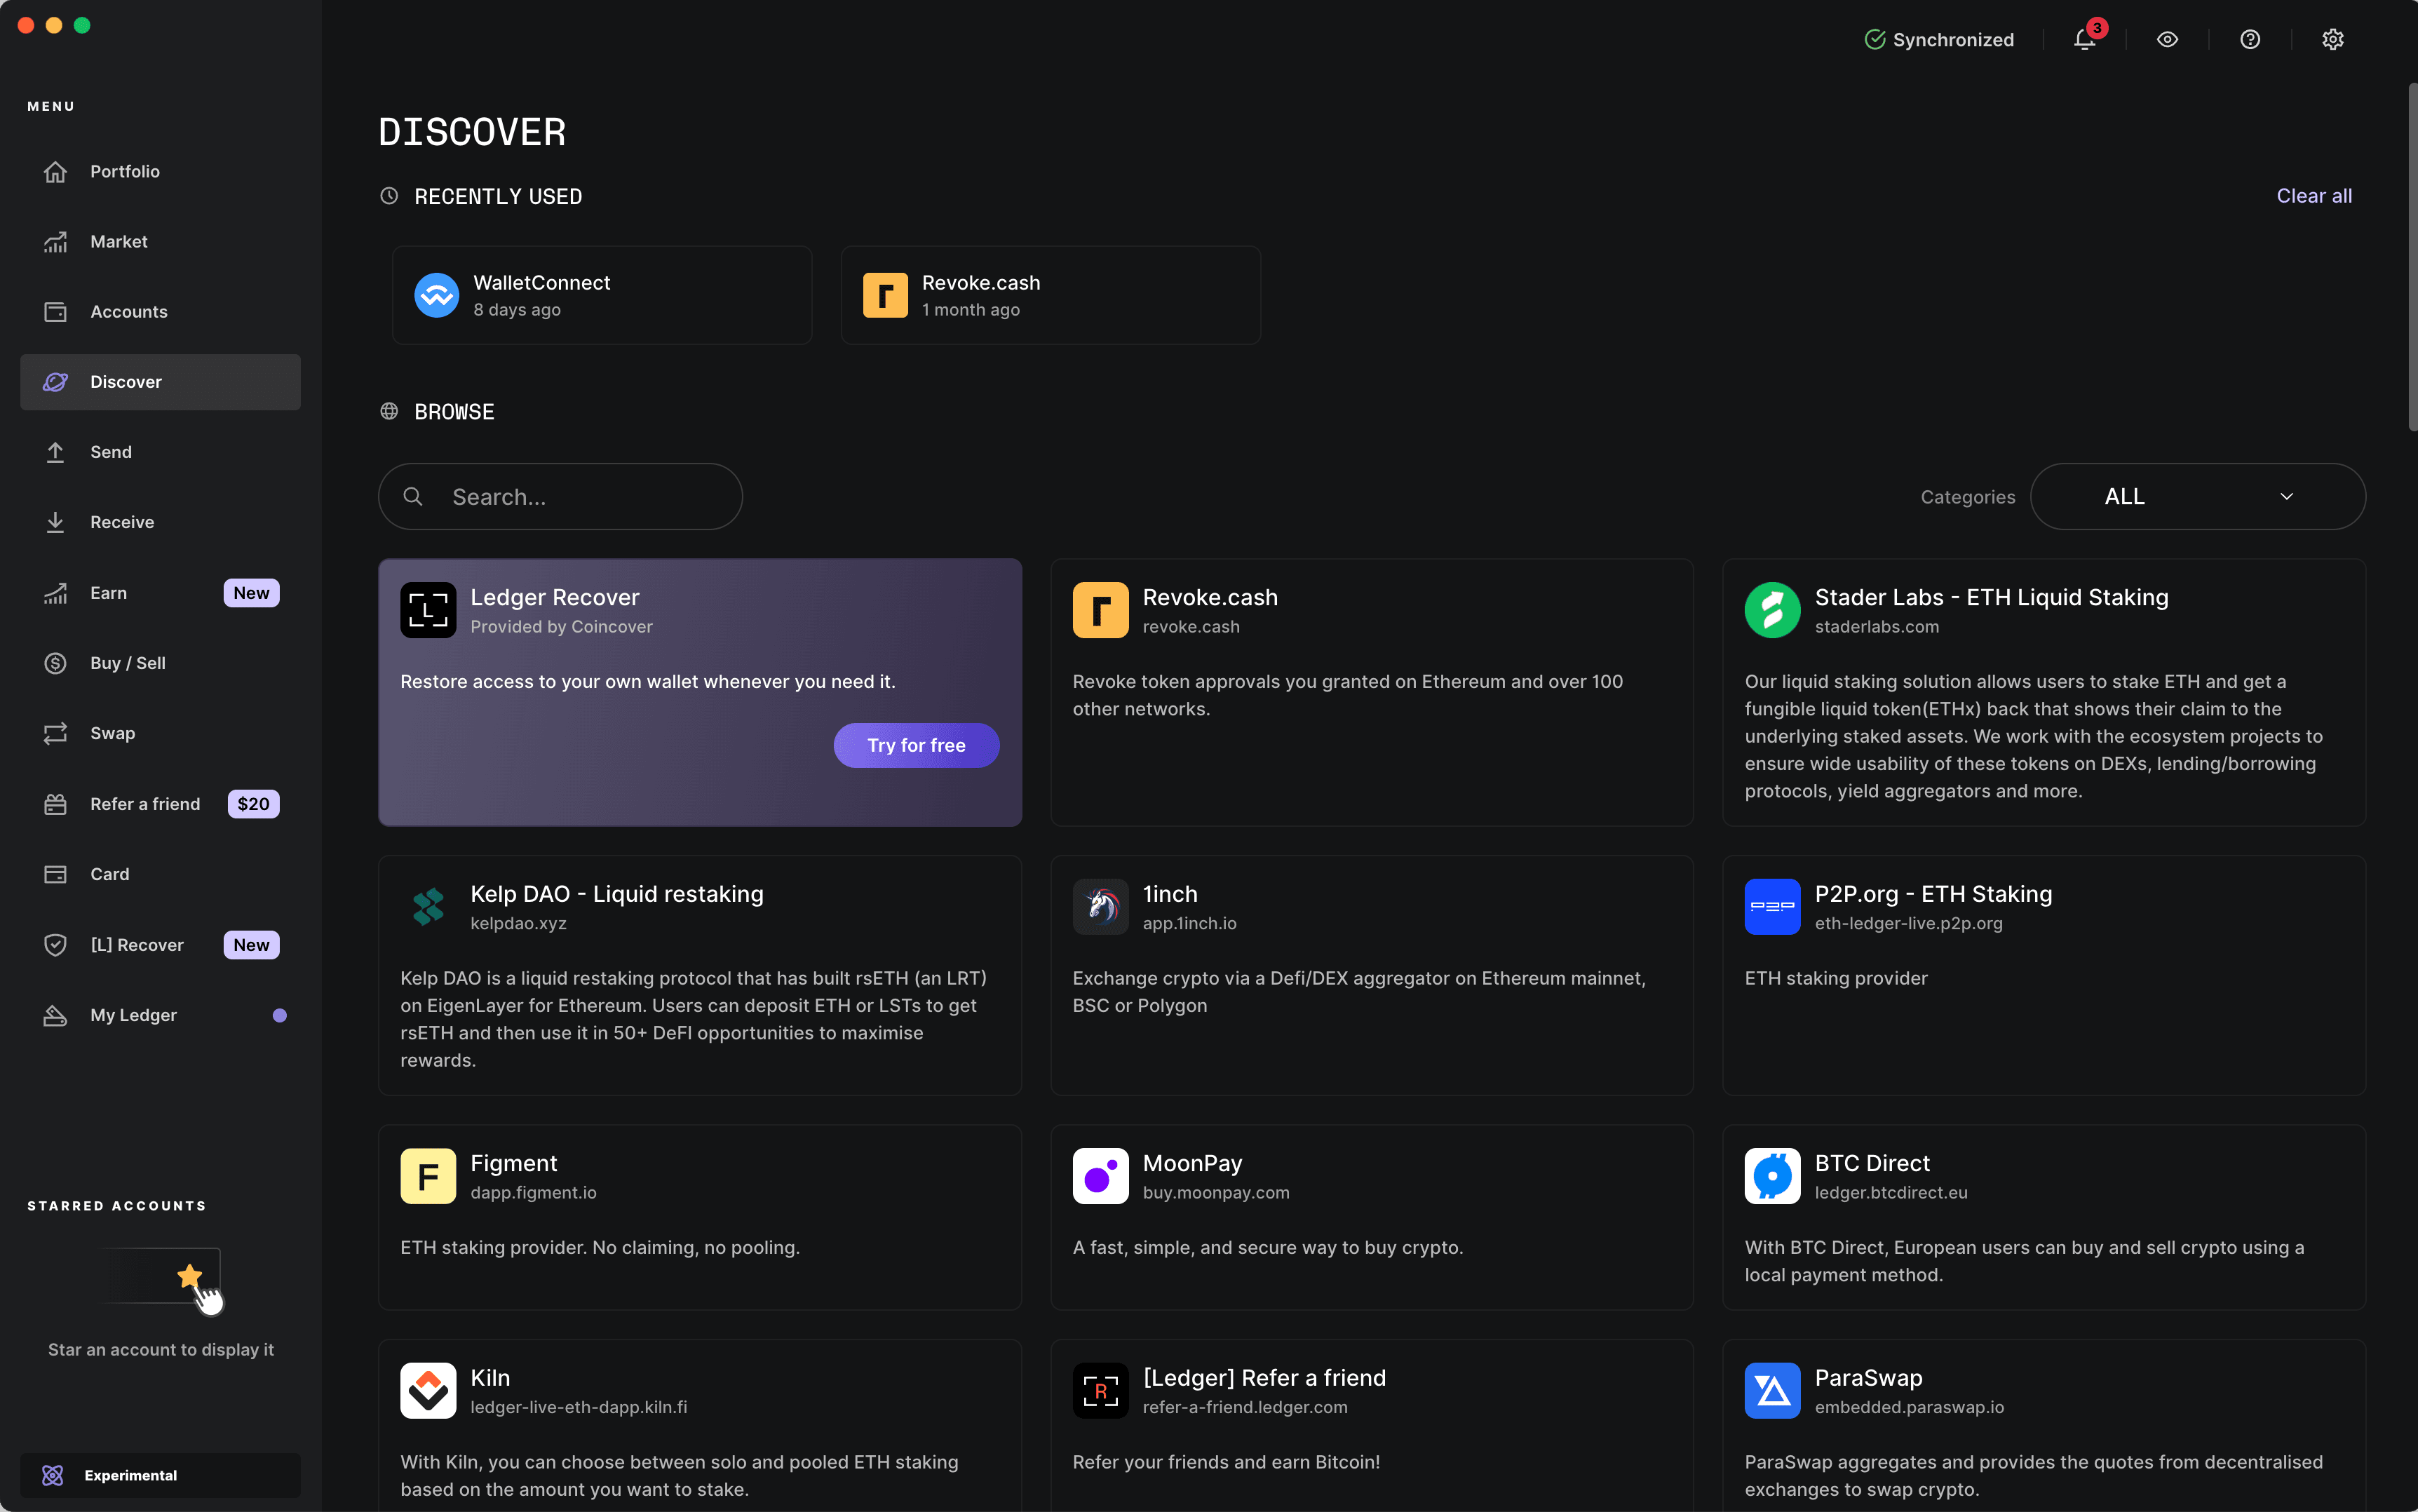Click the ledger.btcdirect.eu URL text
2418x1512 pixels.
point(1891,1192)
